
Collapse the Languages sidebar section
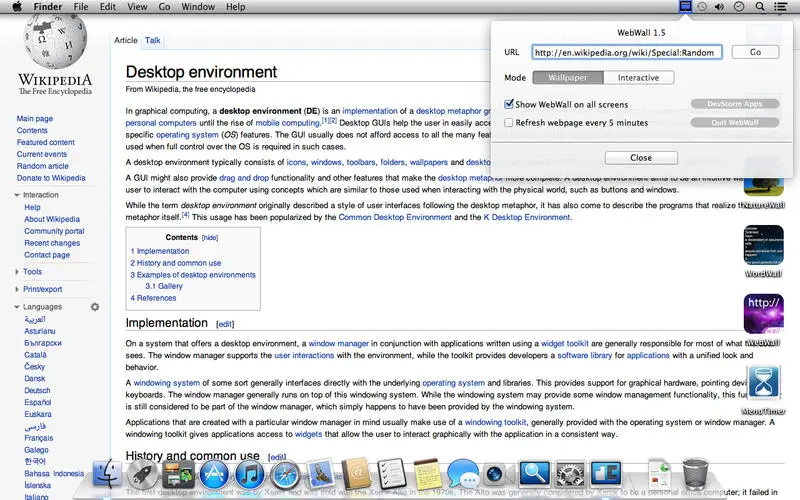tap(17, 307)
